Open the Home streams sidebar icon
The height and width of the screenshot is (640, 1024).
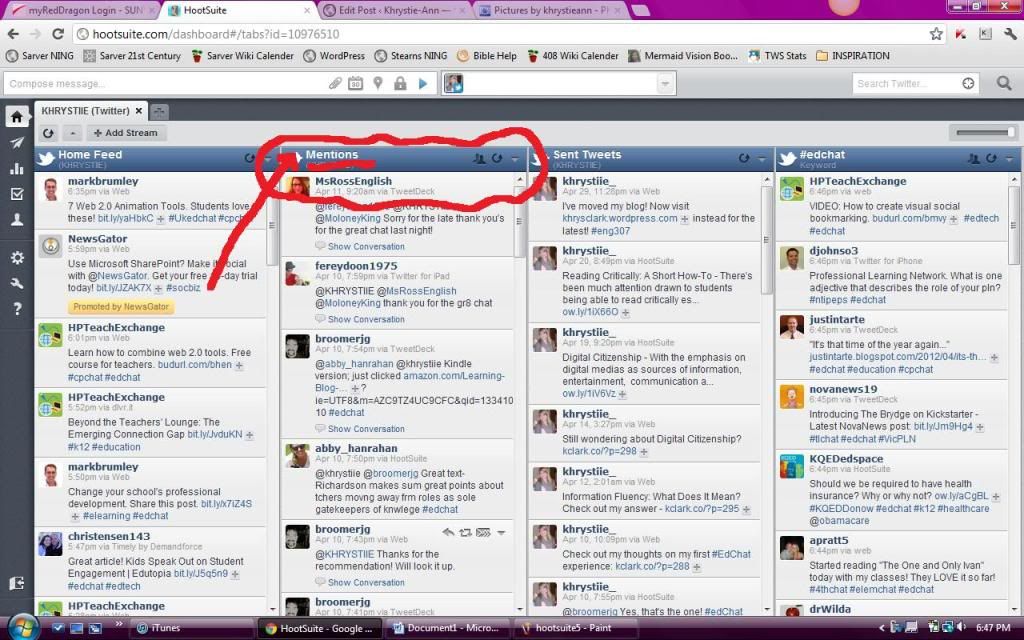pyautogui.click(x=17, y=117)
